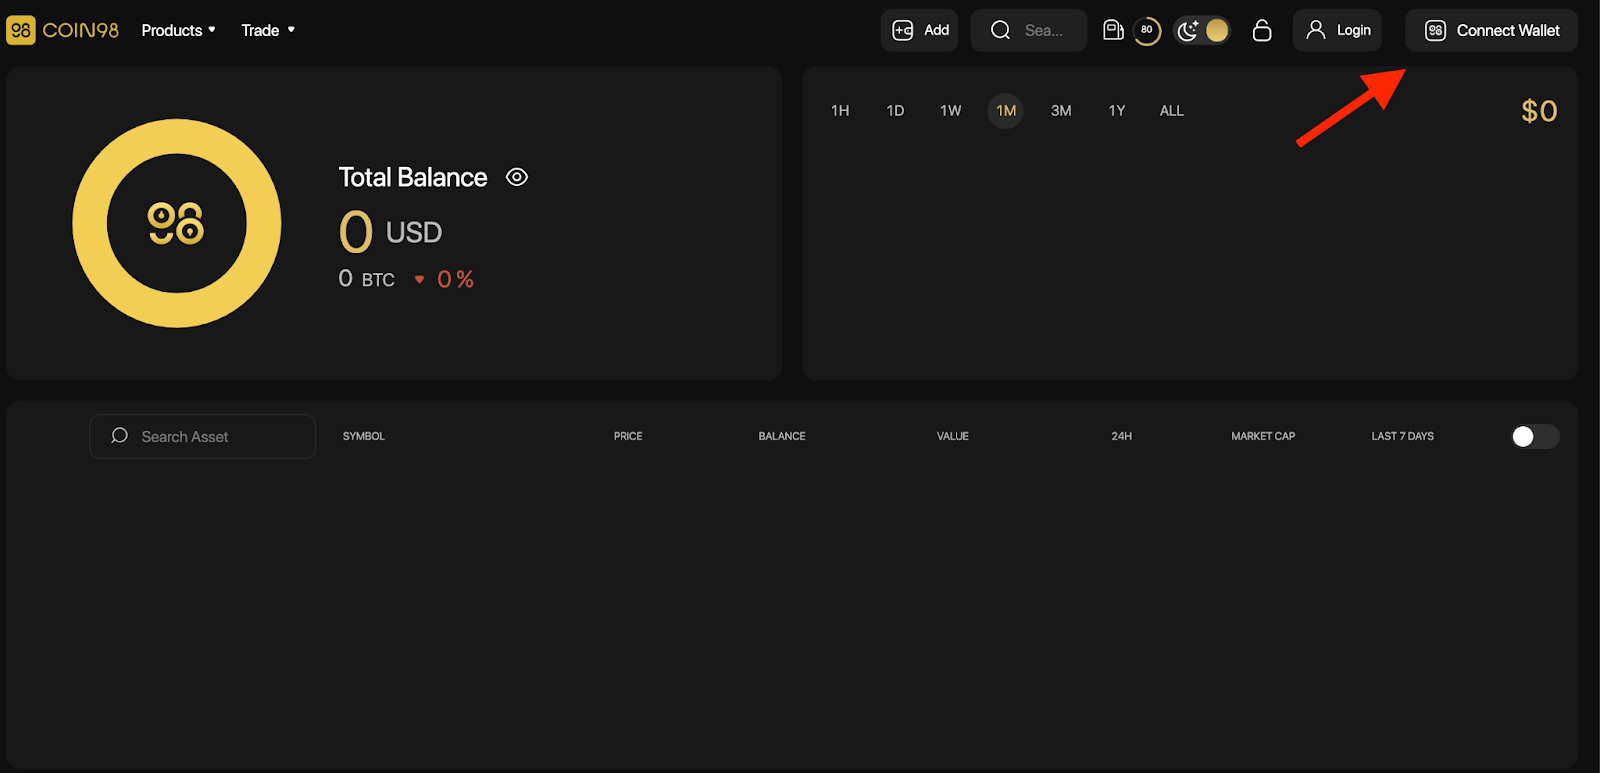Select the ALL chart timeframe
Viewport: 1600px width, 773px height.
pyautogui.click(x=1172, y=110)
